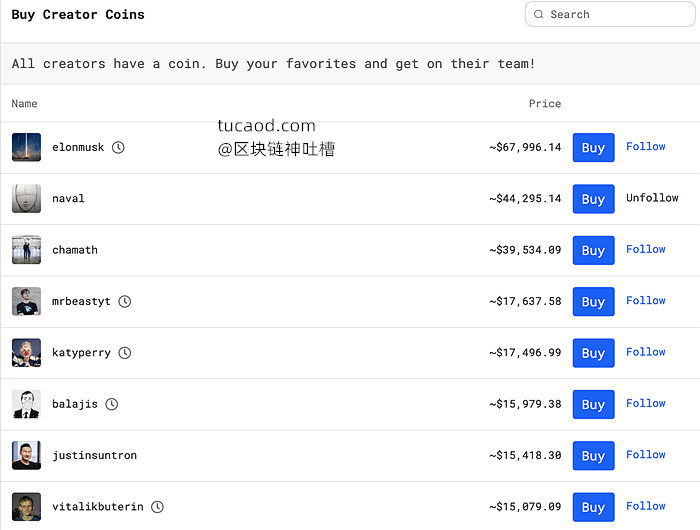Select the ~$67,996.14 price value
Screen dimensions: 700x530
coord(525,147)
